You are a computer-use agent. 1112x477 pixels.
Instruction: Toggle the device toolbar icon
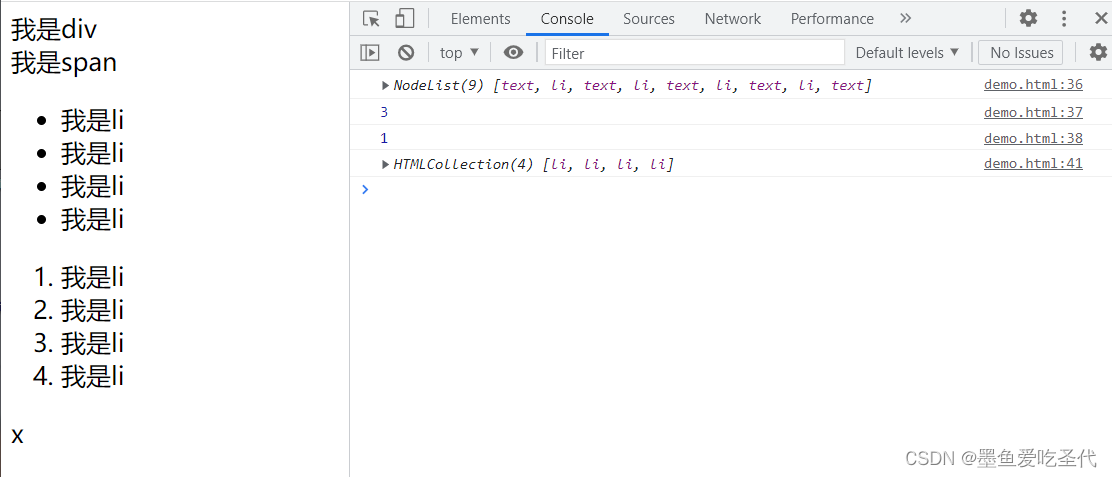404,18
